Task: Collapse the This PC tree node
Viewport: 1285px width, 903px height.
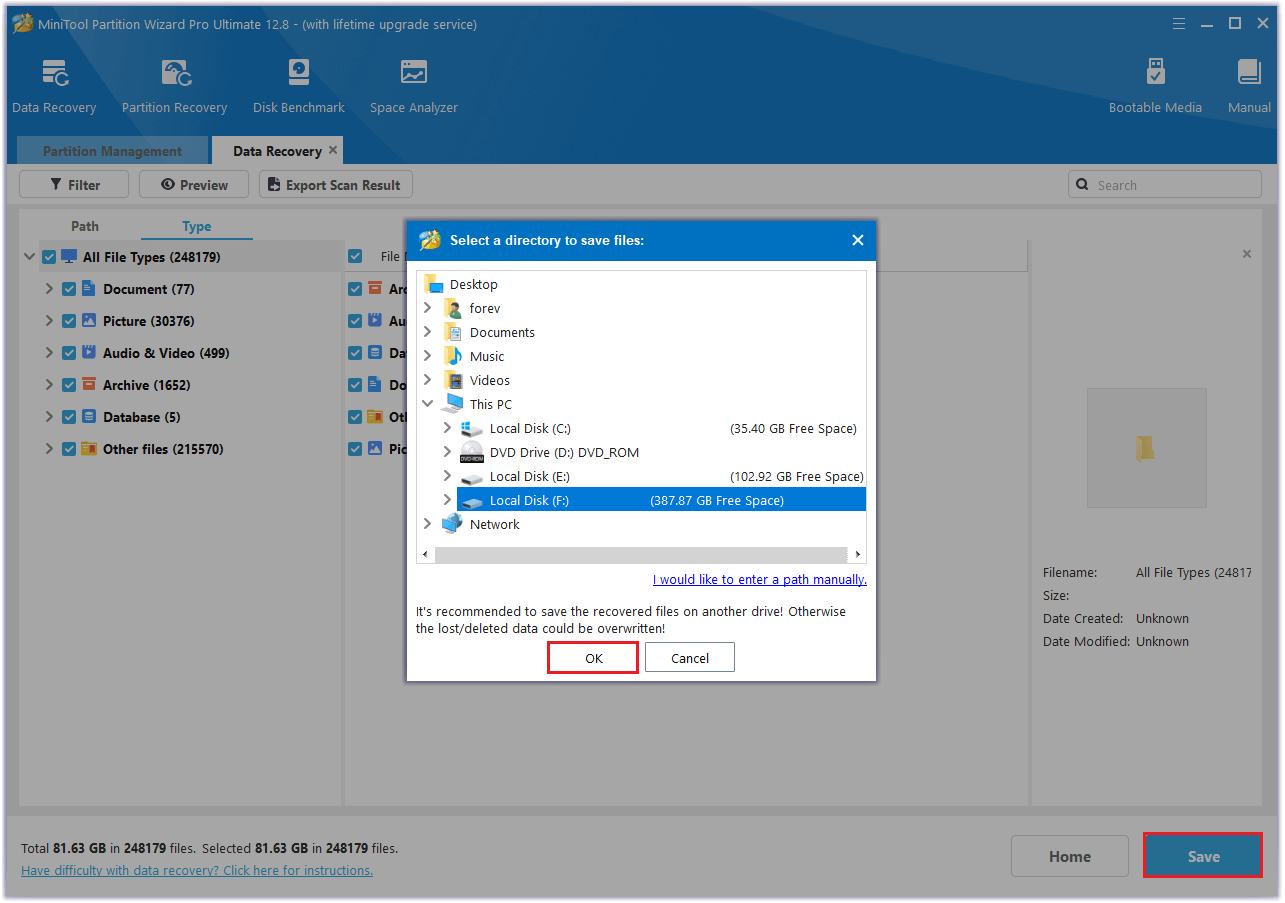Action: click(x=428, y=404)
